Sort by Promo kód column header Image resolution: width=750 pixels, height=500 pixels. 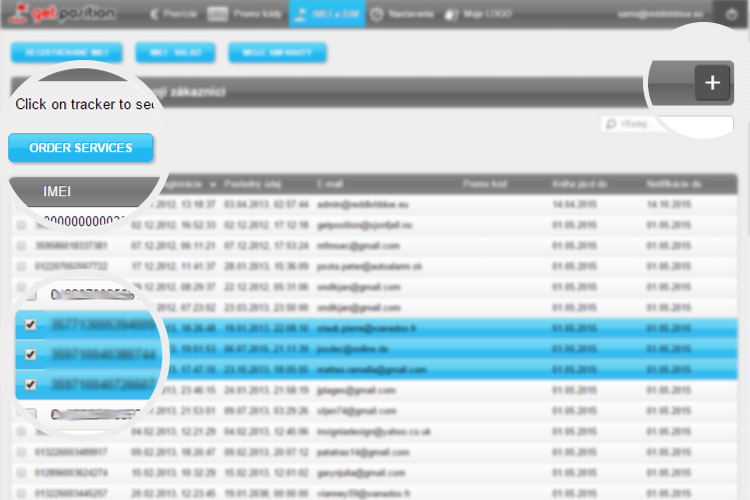coord(485,184)
